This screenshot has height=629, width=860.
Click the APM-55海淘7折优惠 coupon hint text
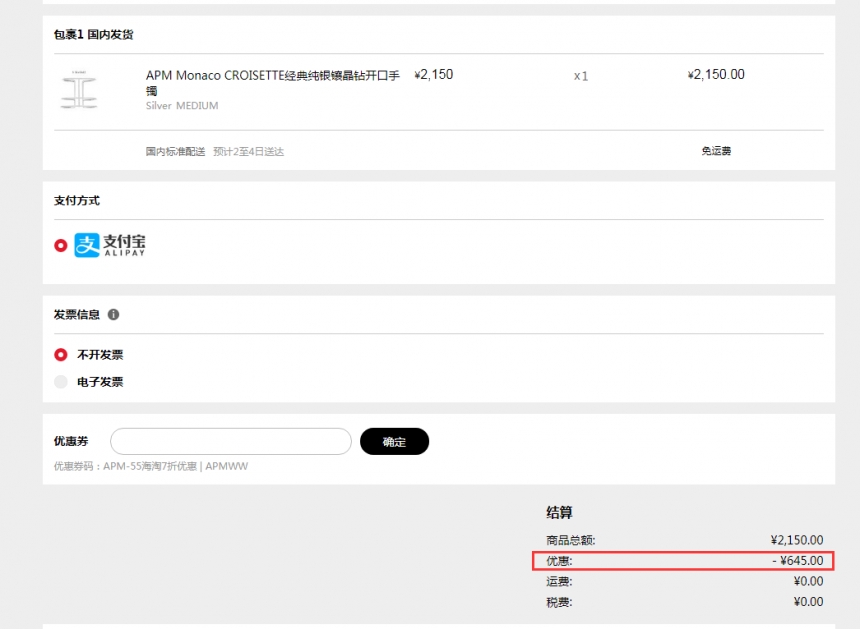click(x=135, y=466)
